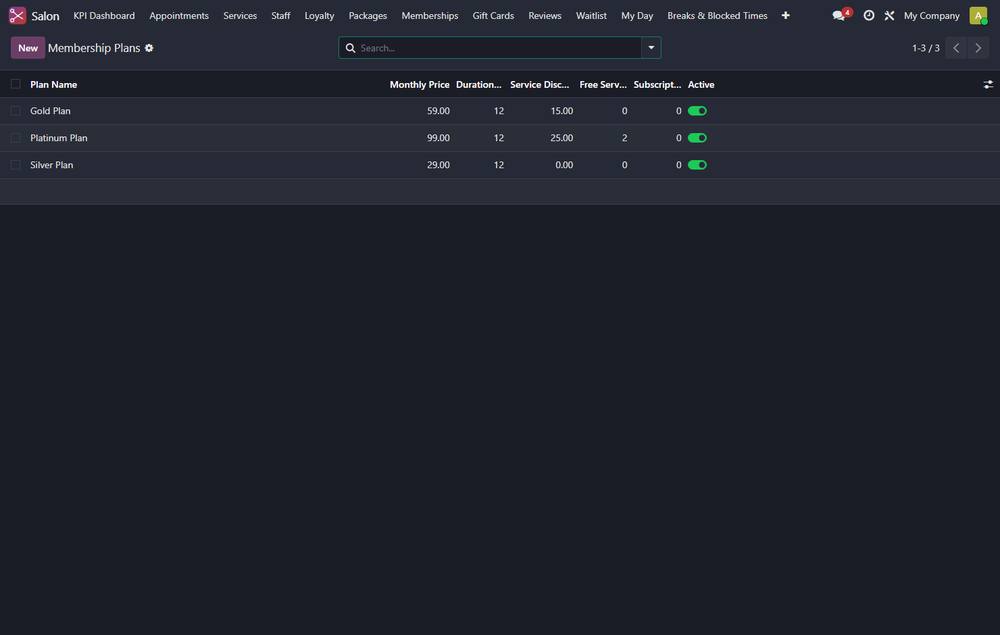Expand the search options dropdown arrow

(x=651, y=48)
